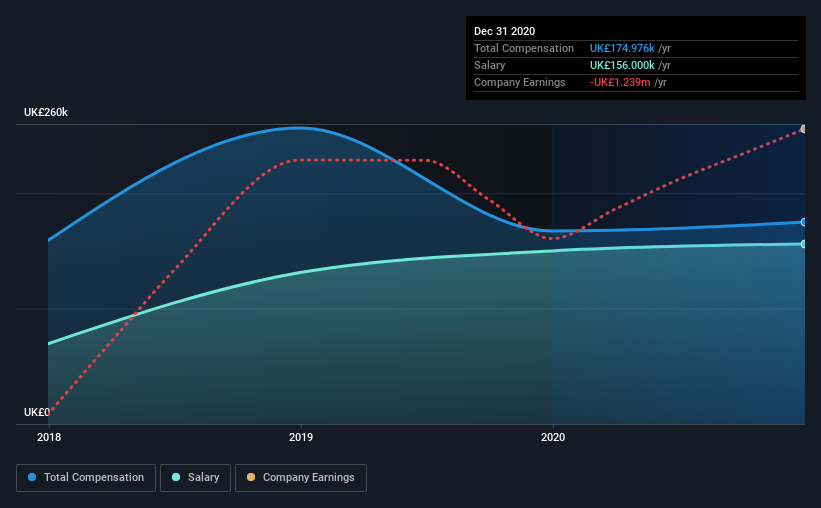Click the -UK£1.239m company earnings value
The image size is (821, 508).
[x=620, y=82]
